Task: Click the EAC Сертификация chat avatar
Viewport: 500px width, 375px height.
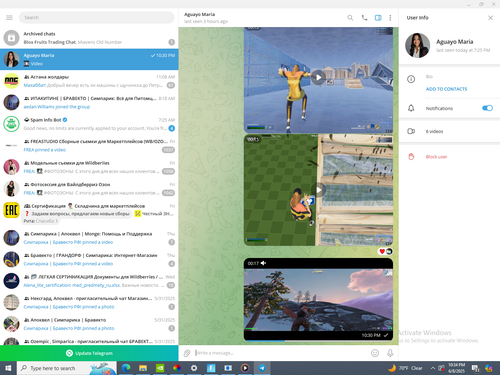Action: pos(11,210)
